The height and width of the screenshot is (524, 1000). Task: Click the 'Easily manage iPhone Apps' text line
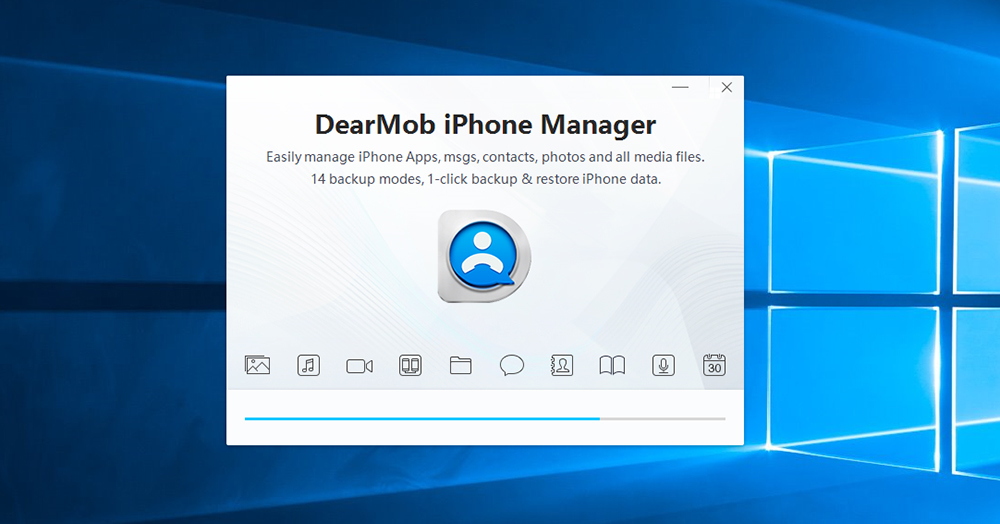tap(485, 157)
